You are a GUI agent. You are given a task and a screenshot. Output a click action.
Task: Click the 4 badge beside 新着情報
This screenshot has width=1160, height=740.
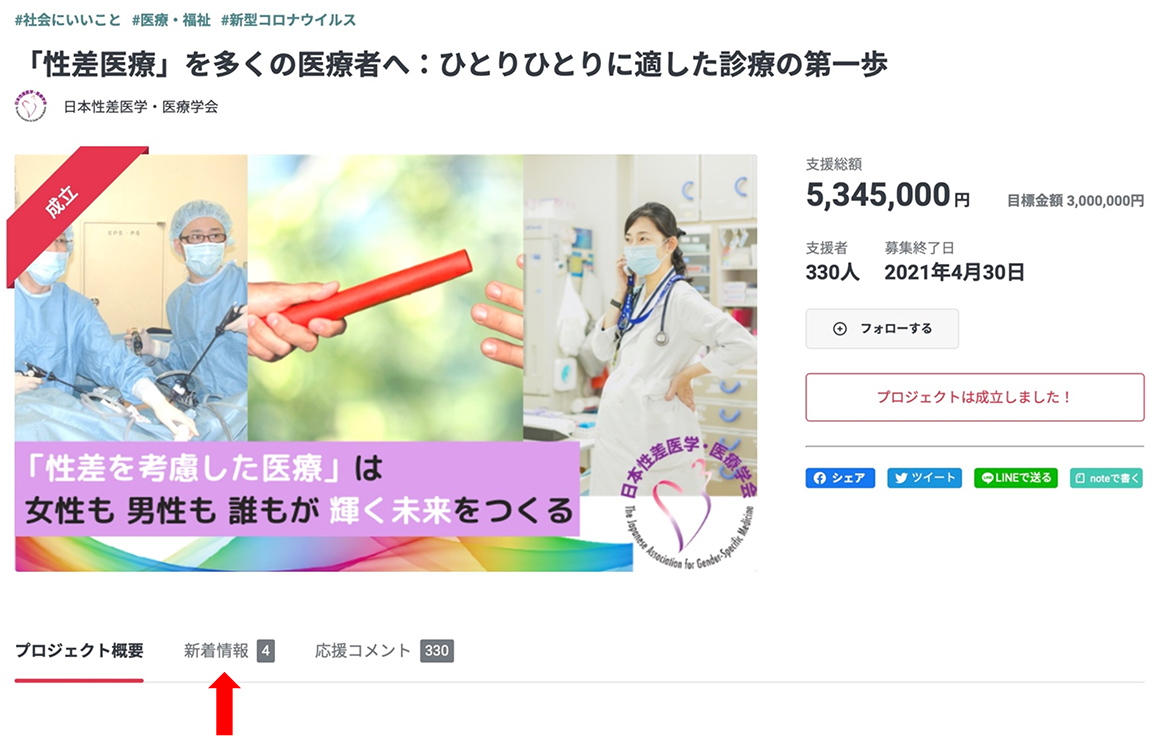(266, 650)
